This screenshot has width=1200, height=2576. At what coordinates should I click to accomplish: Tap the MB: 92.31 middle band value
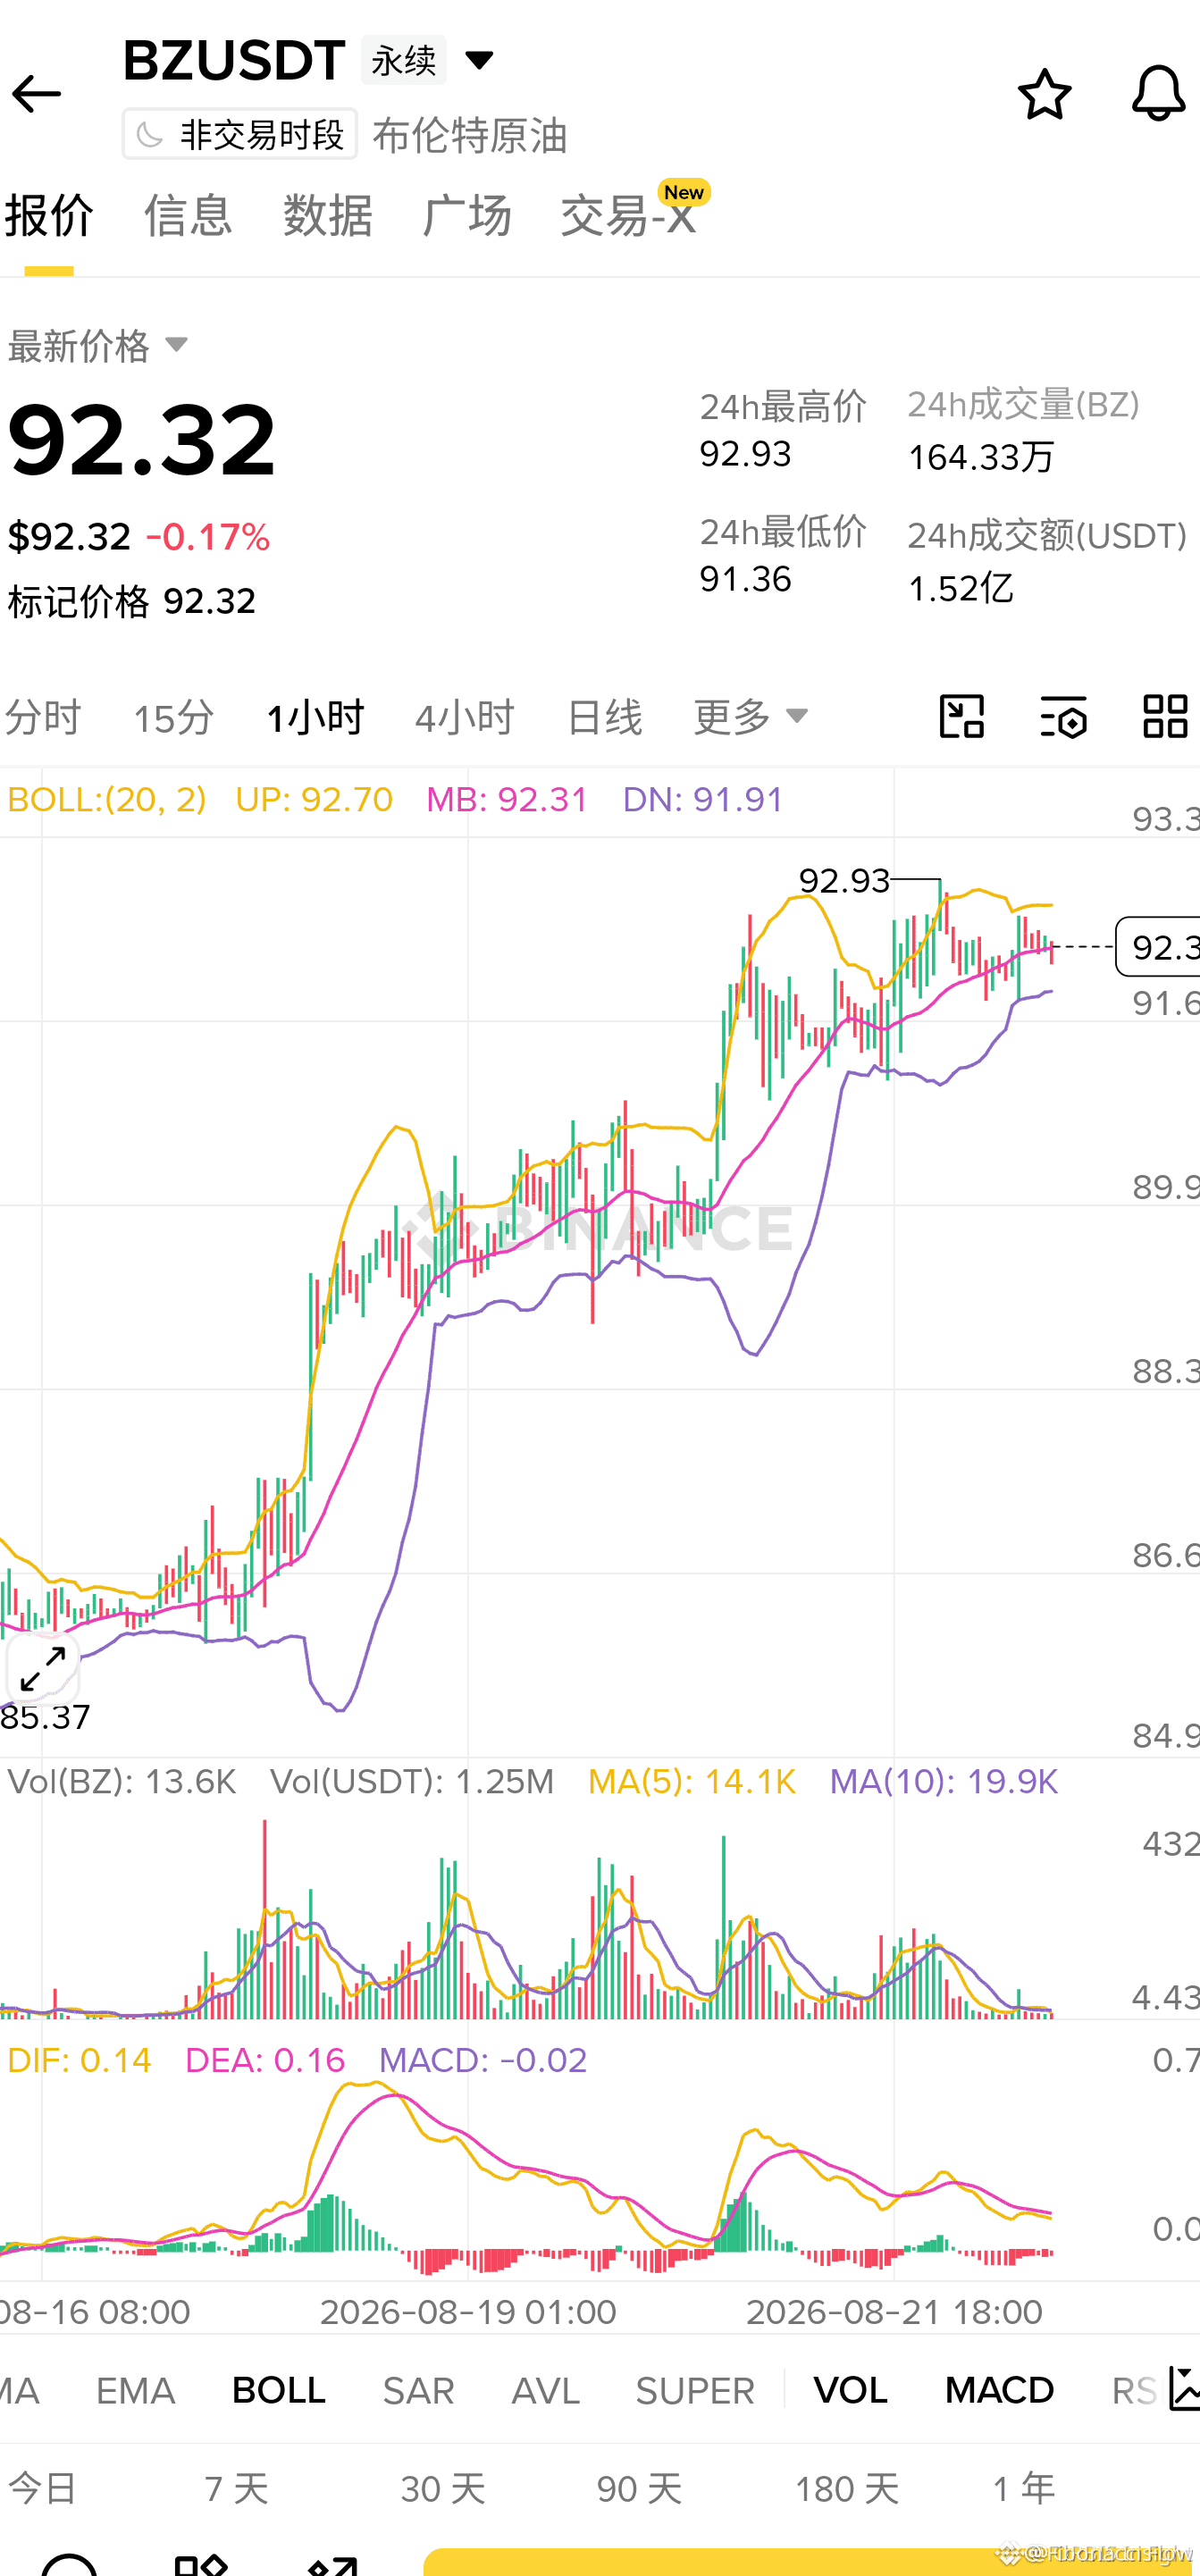click(x=507, y=799)
